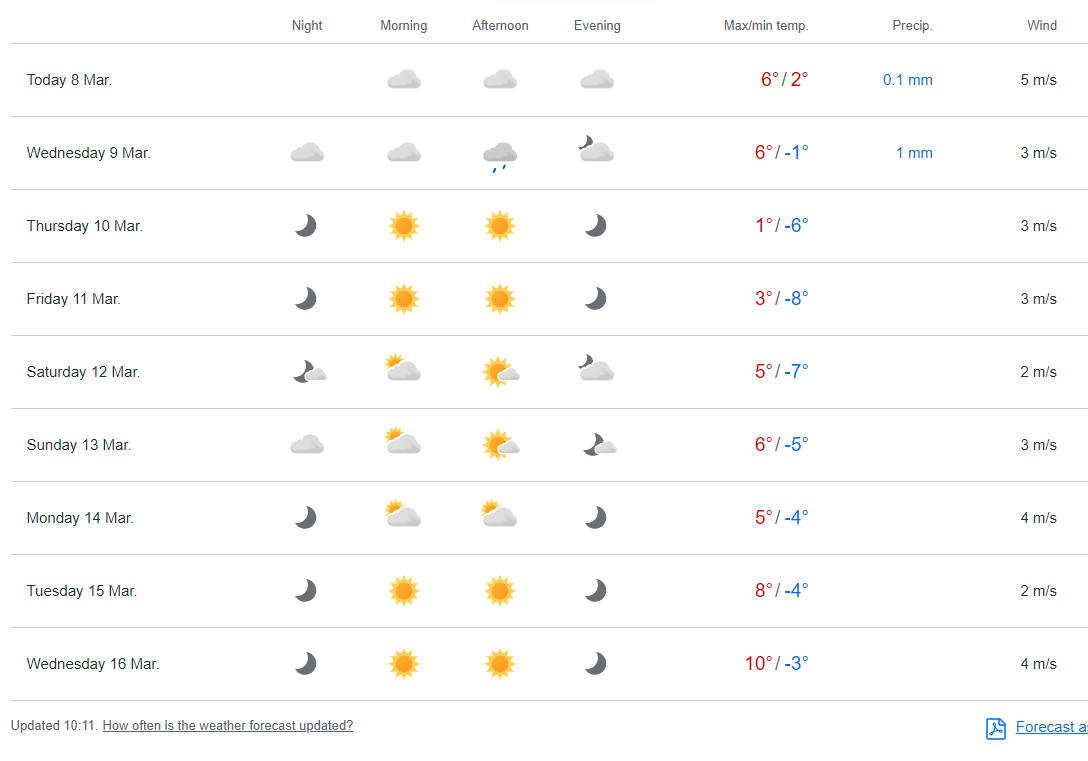The height and width of the screenshot is (761, 1088).
Task: Click the cloudy moon icon for Sunday evening
Action: coord(598,445)
